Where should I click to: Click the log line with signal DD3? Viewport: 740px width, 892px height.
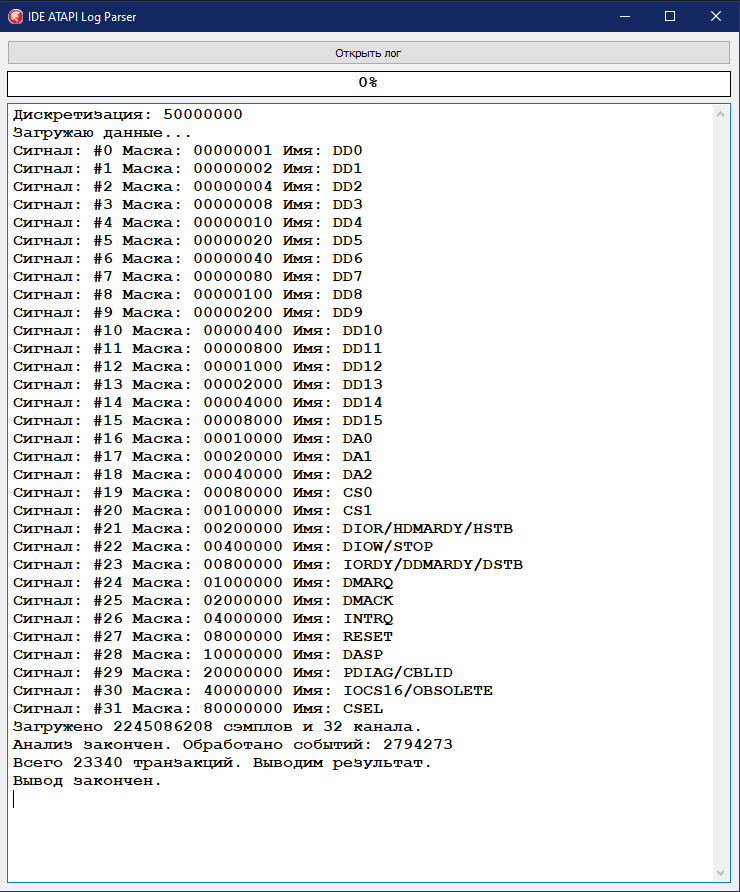coord(188,204)
